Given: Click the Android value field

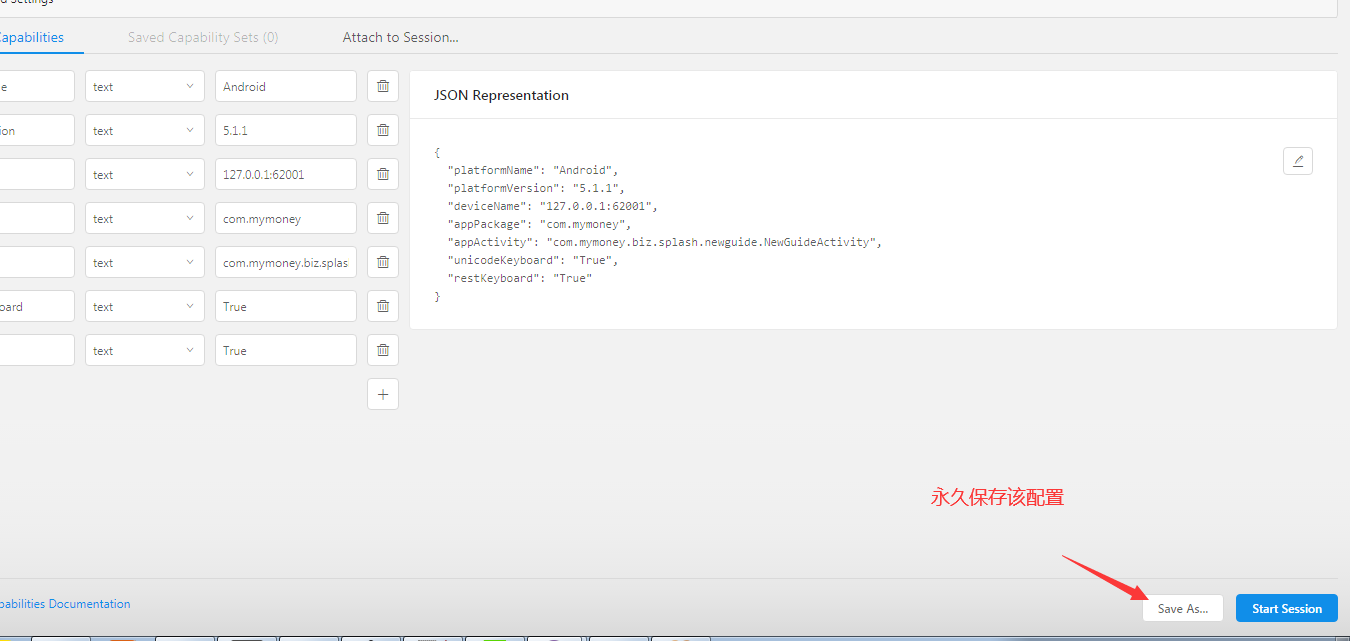Looking at the screenshot, I should [286, 86].
